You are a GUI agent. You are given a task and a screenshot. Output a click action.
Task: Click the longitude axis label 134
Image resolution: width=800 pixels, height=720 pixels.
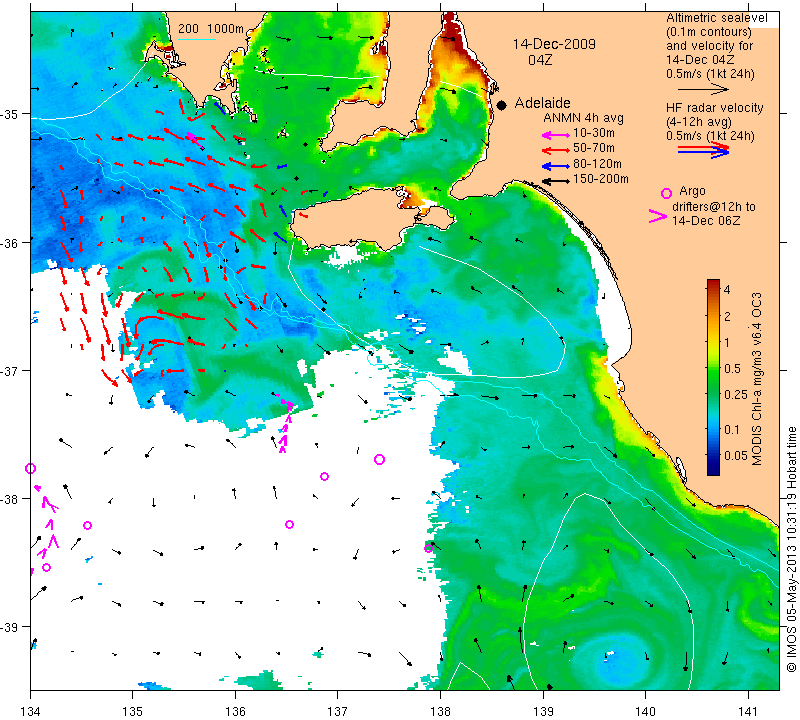(x=31, y=710)
